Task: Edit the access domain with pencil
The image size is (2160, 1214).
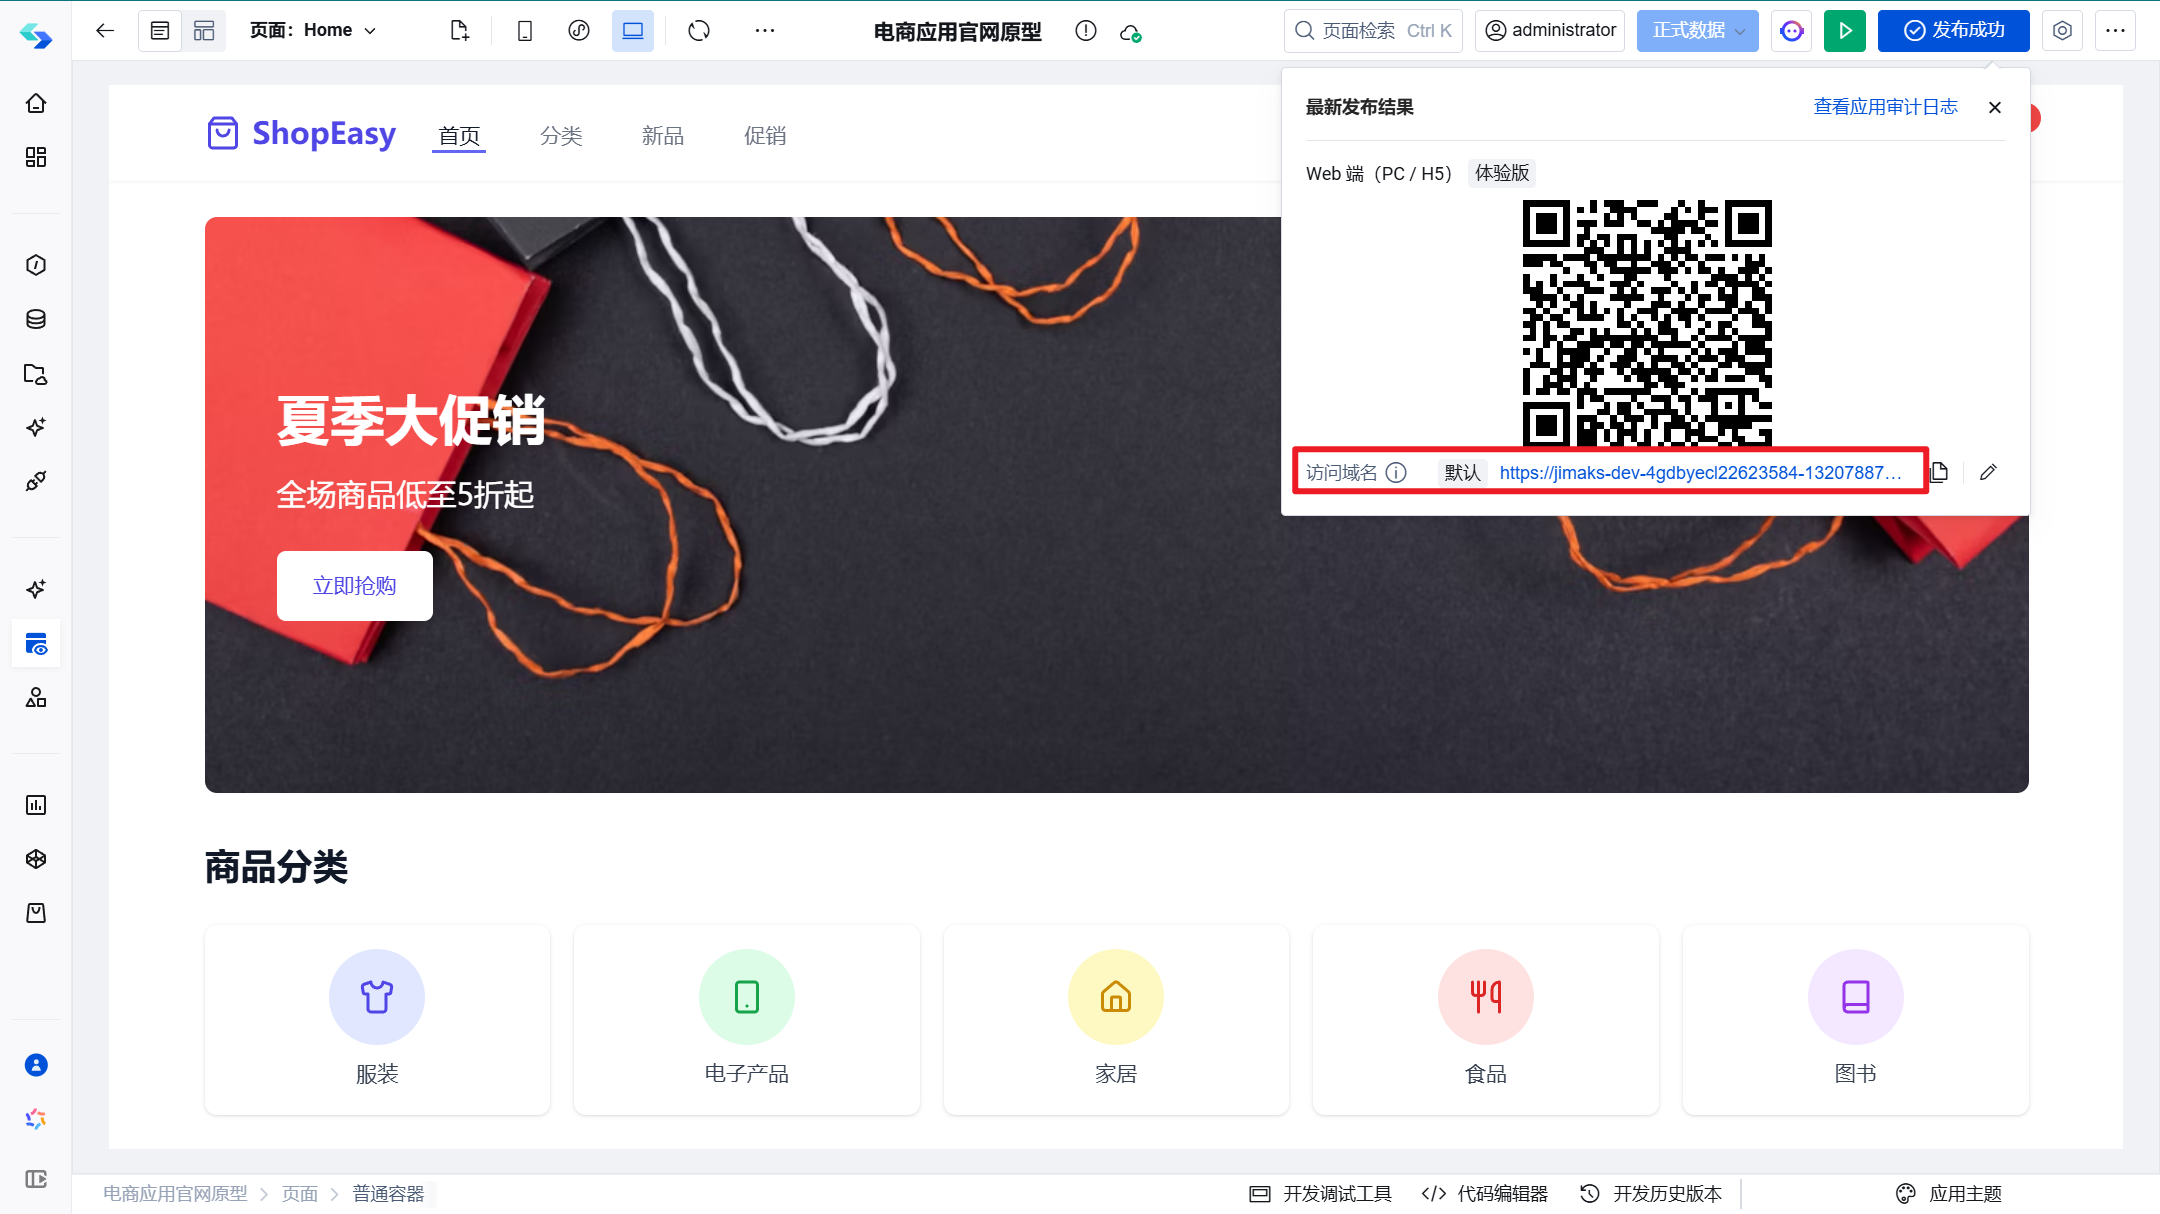Action: point(1988,472)
